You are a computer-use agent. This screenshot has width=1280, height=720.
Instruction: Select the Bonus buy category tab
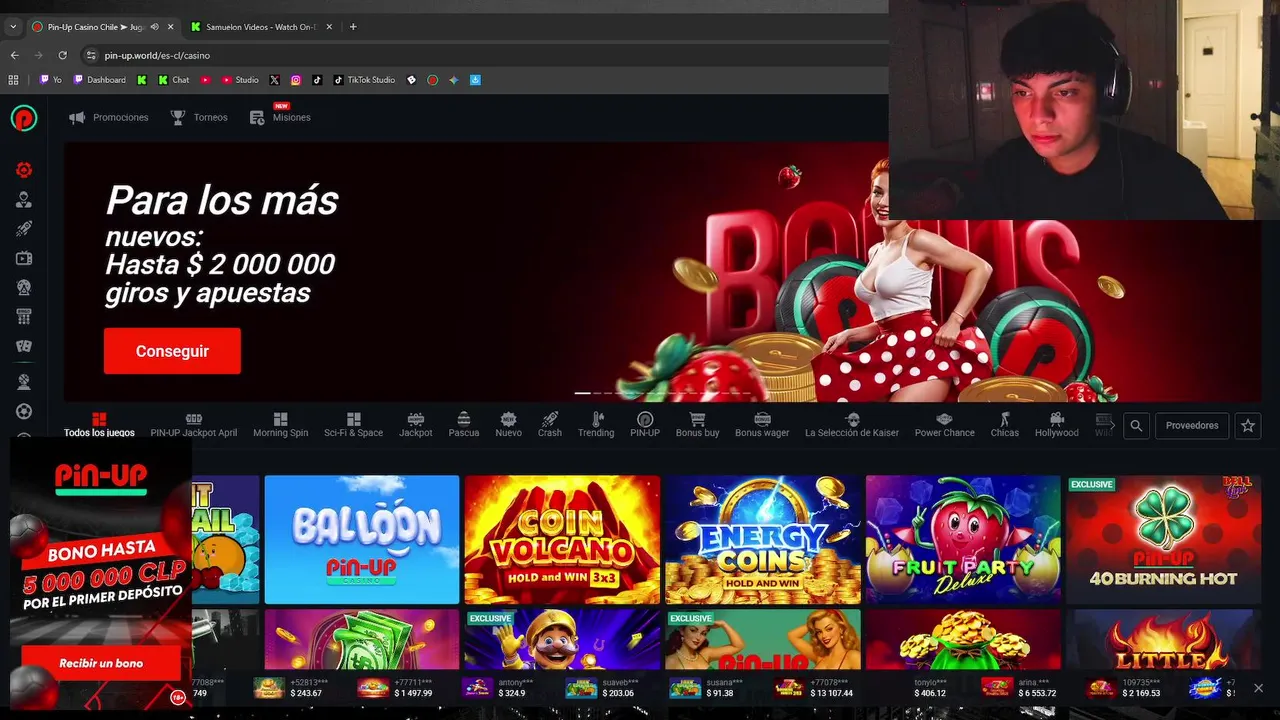(x=697, y=425)
